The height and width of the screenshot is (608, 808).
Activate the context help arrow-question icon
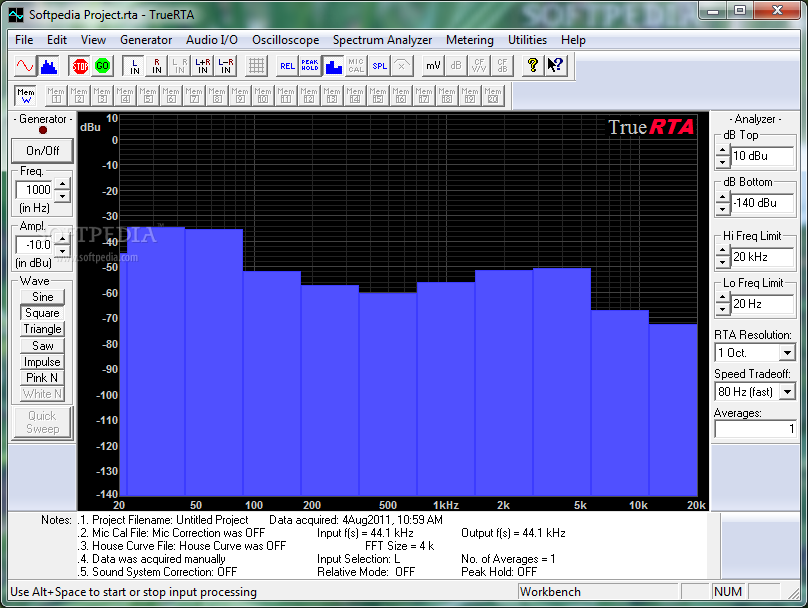pos(556,65)
